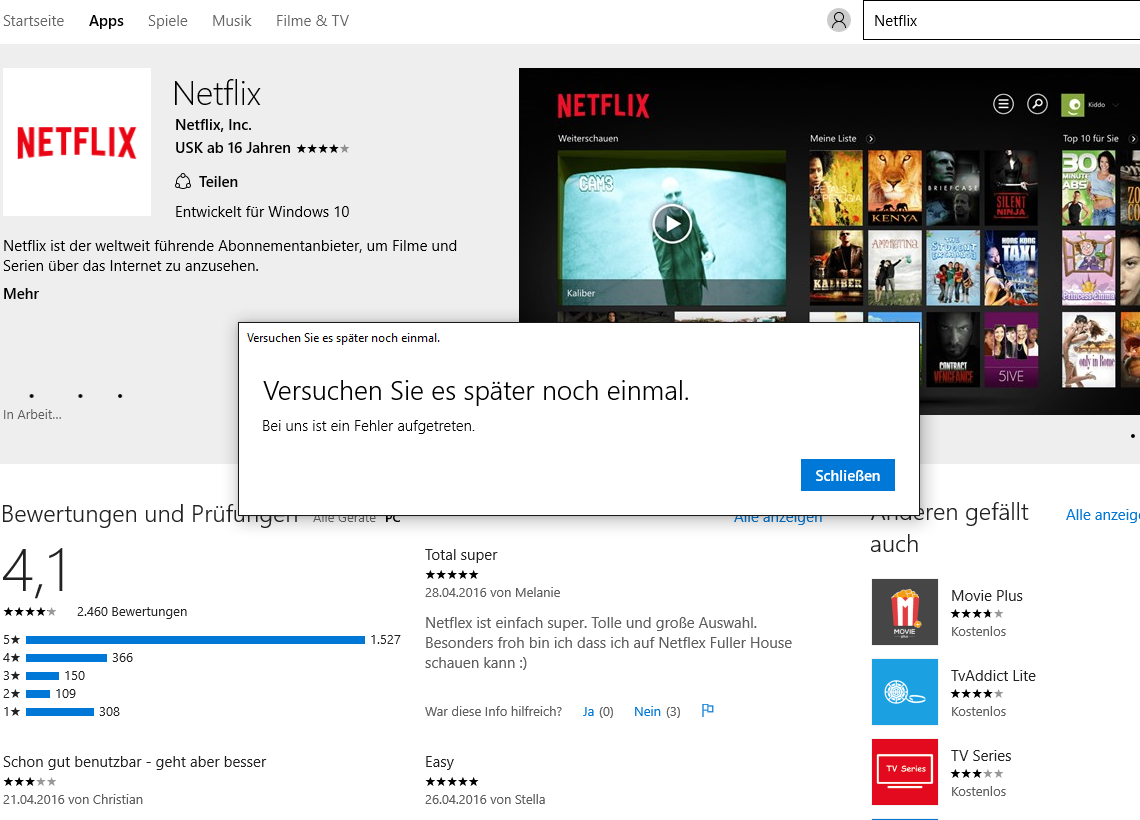Open the TvAddict Lite app icon
This screenshot has width=1140, height=820.
tap(904, 692)
